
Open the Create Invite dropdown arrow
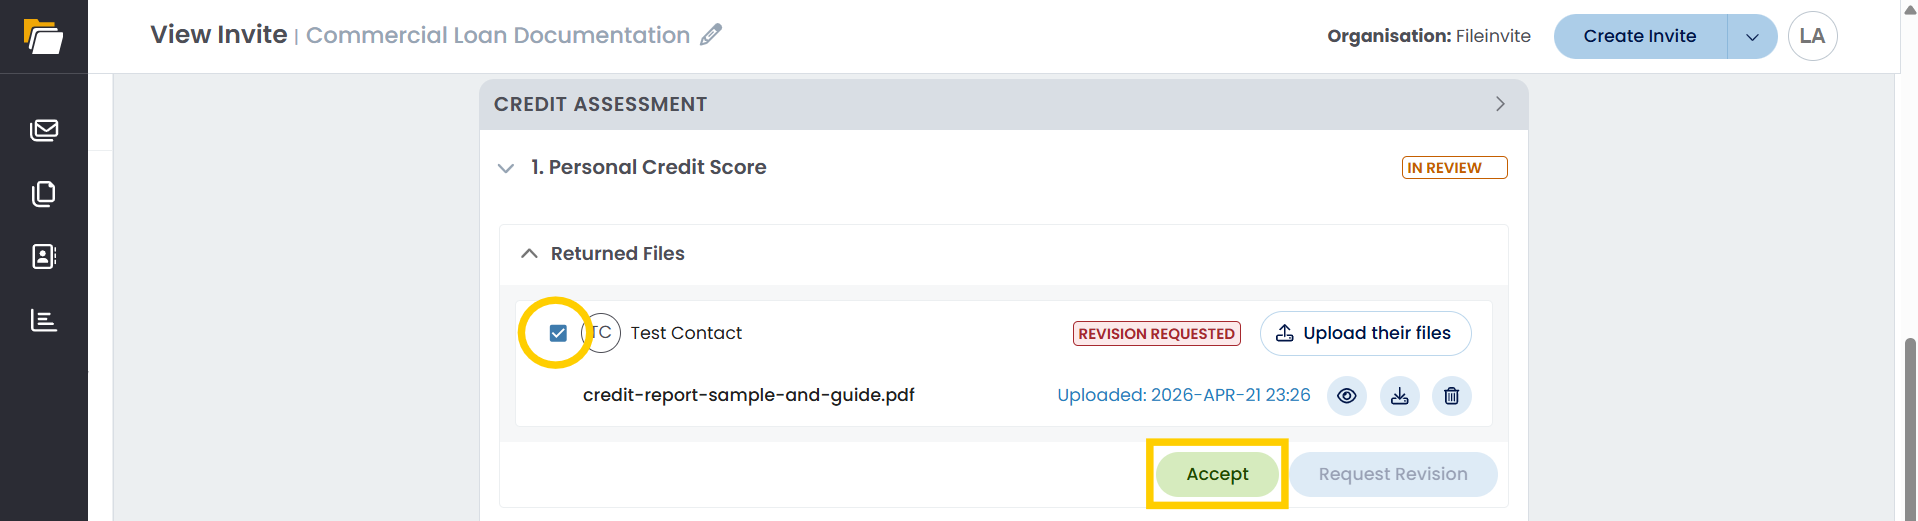click(x=1752, y=37)
